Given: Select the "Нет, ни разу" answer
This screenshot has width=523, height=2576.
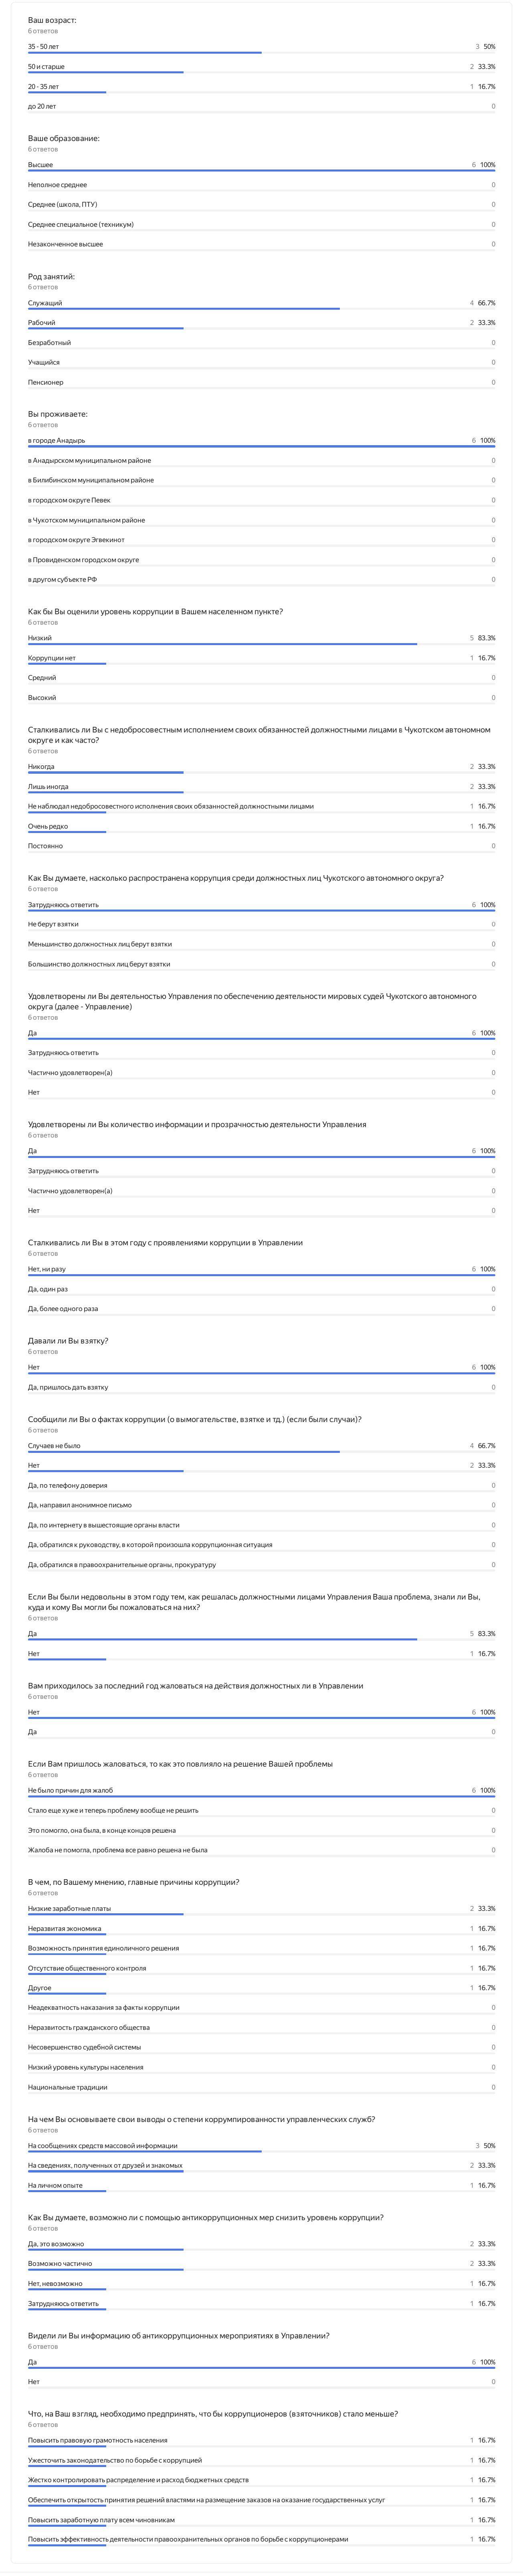Looking at the screenshot, I should [x=47, y=1269].
